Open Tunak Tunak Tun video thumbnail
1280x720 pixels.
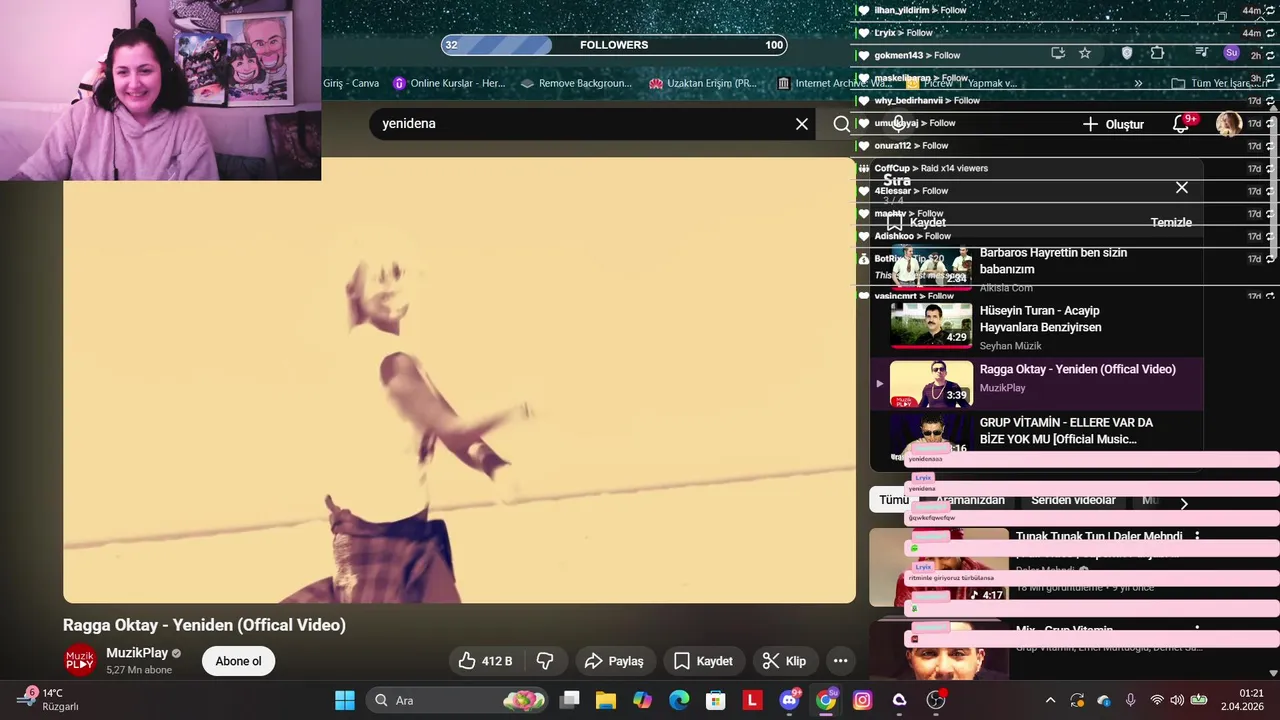(939, 567)
